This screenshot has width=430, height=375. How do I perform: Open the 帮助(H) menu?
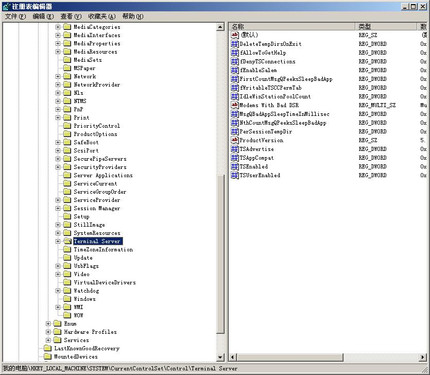click(133, 16)
